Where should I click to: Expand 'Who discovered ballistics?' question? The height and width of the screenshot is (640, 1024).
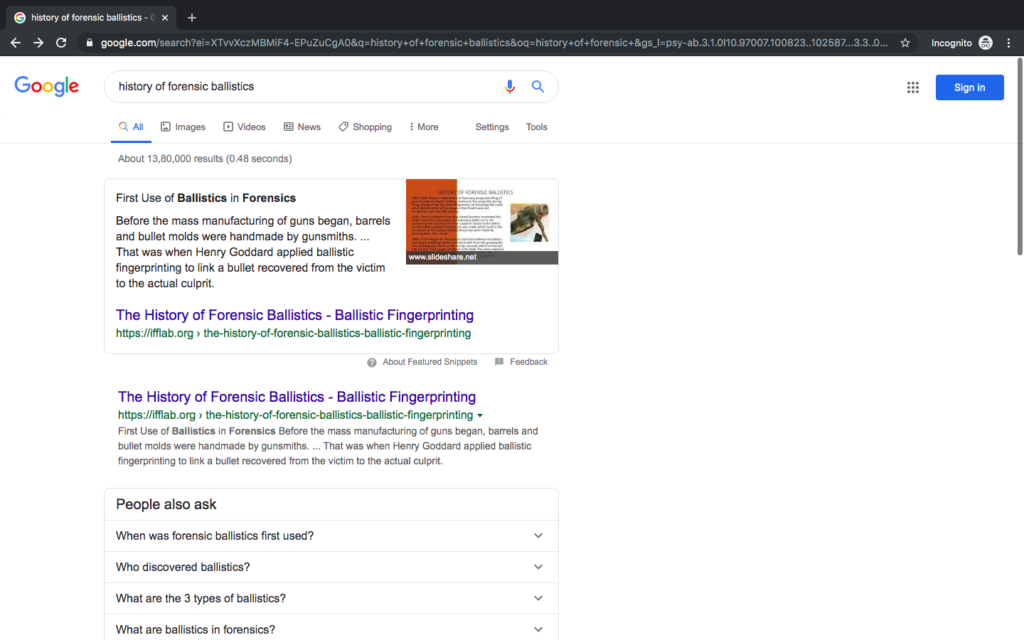331,567
